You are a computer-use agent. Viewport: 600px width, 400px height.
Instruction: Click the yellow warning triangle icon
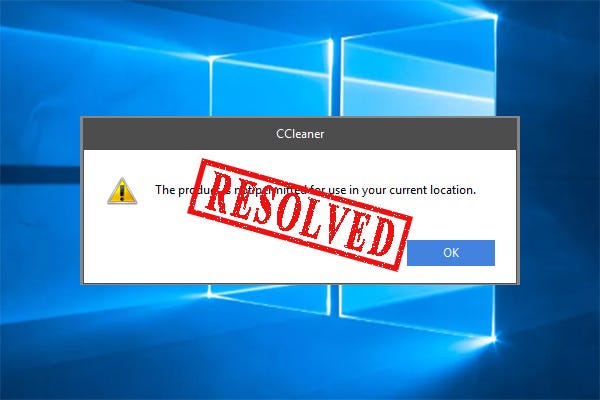(122, 191)
